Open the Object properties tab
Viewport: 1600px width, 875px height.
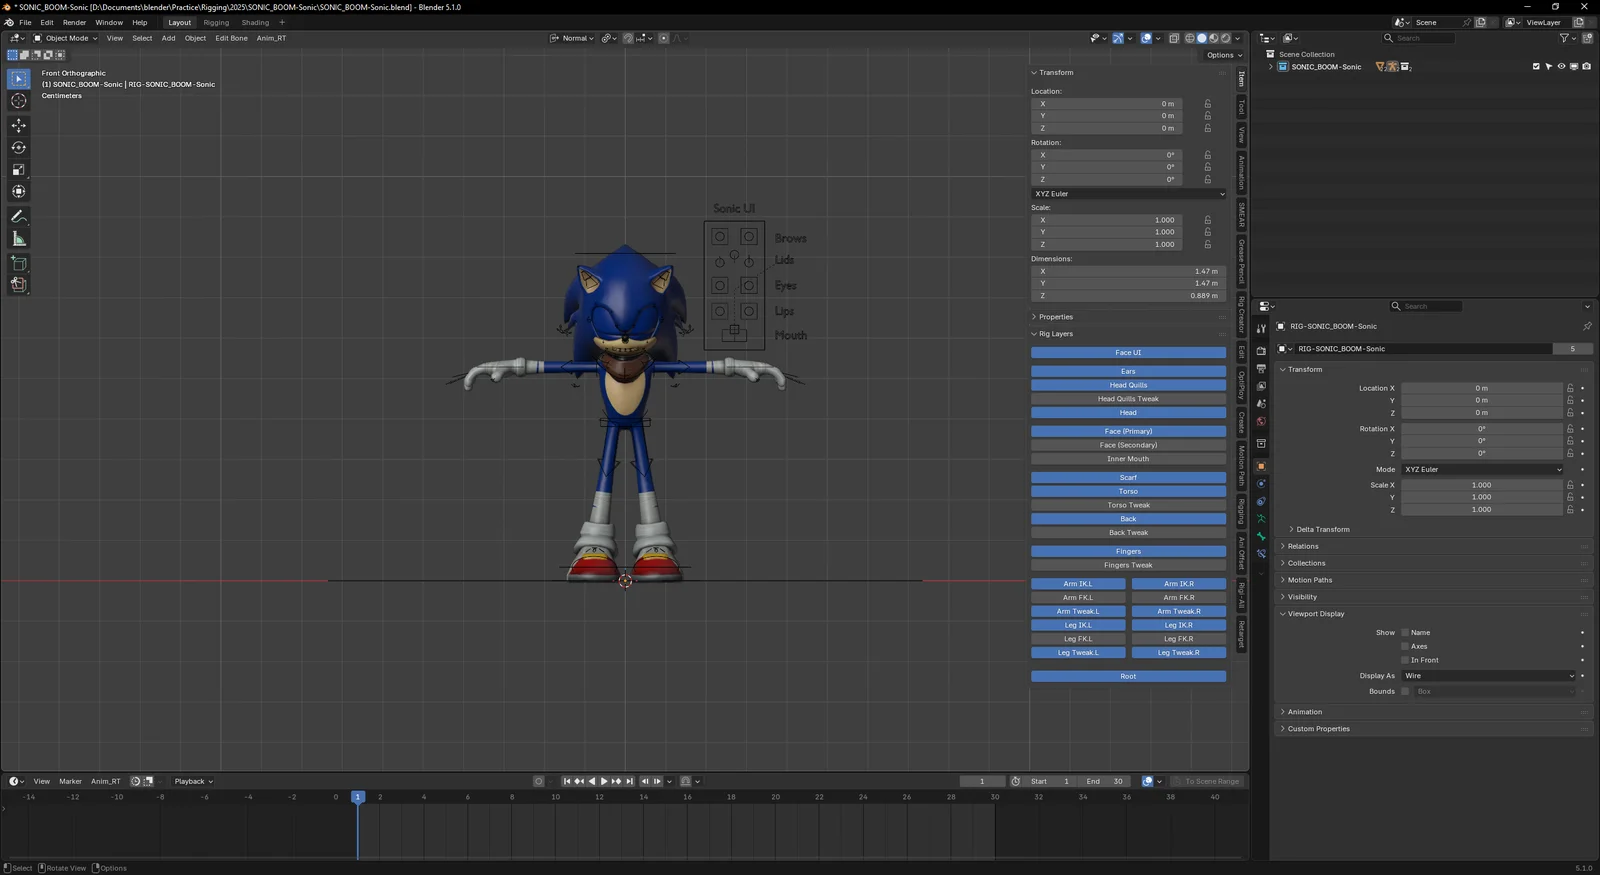point(1261,467)
